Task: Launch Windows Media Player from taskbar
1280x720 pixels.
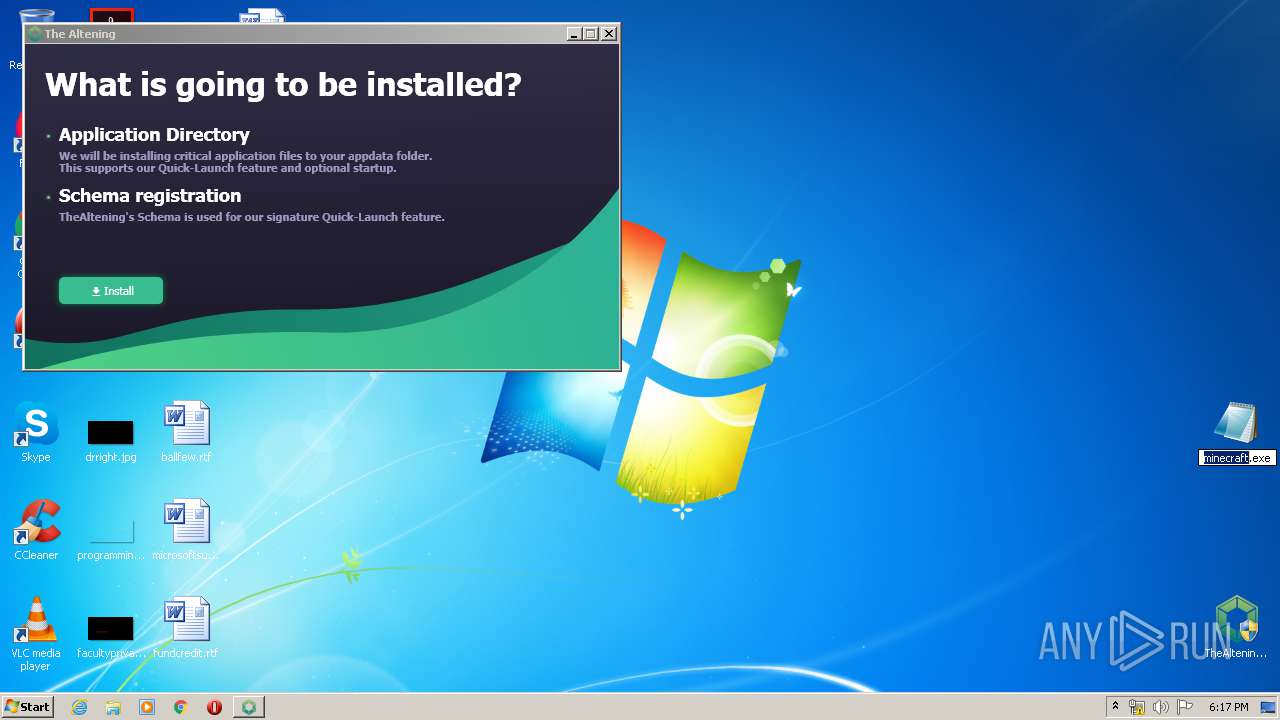Action: pyautogui.click(x=147, y=707)
